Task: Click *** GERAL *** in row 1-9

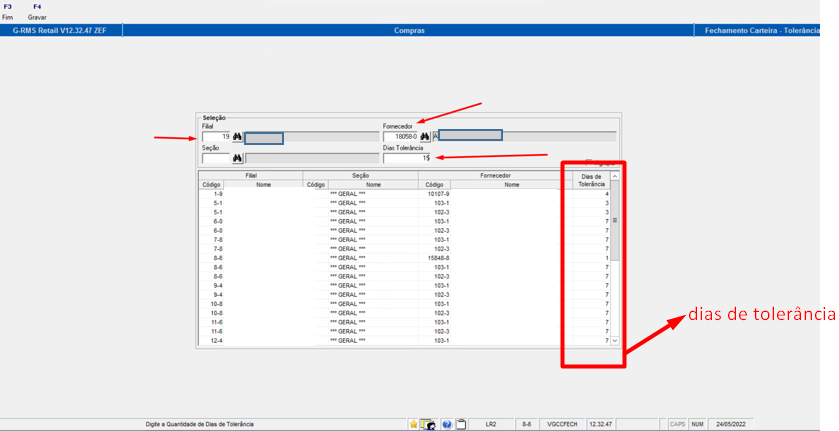Action: (348, 194)
